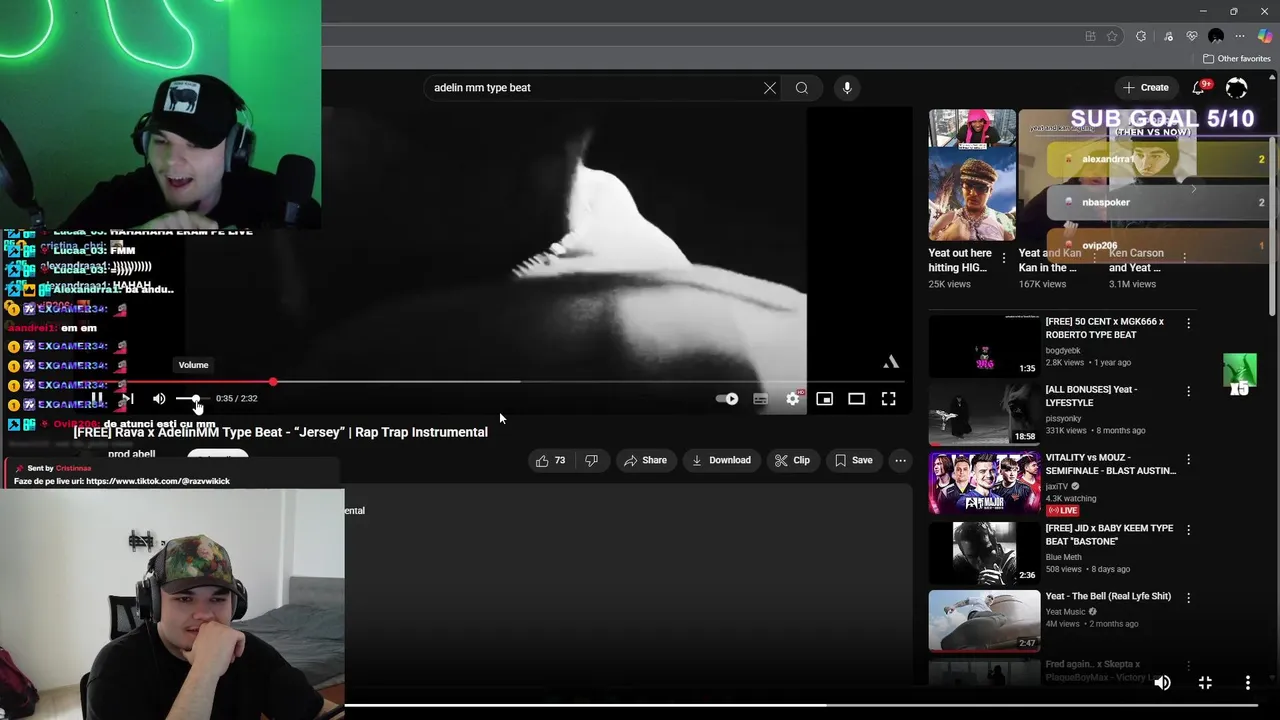Open the Other favorites folder
This screenshot has width=1280, height=720.
pos(1236,59)
